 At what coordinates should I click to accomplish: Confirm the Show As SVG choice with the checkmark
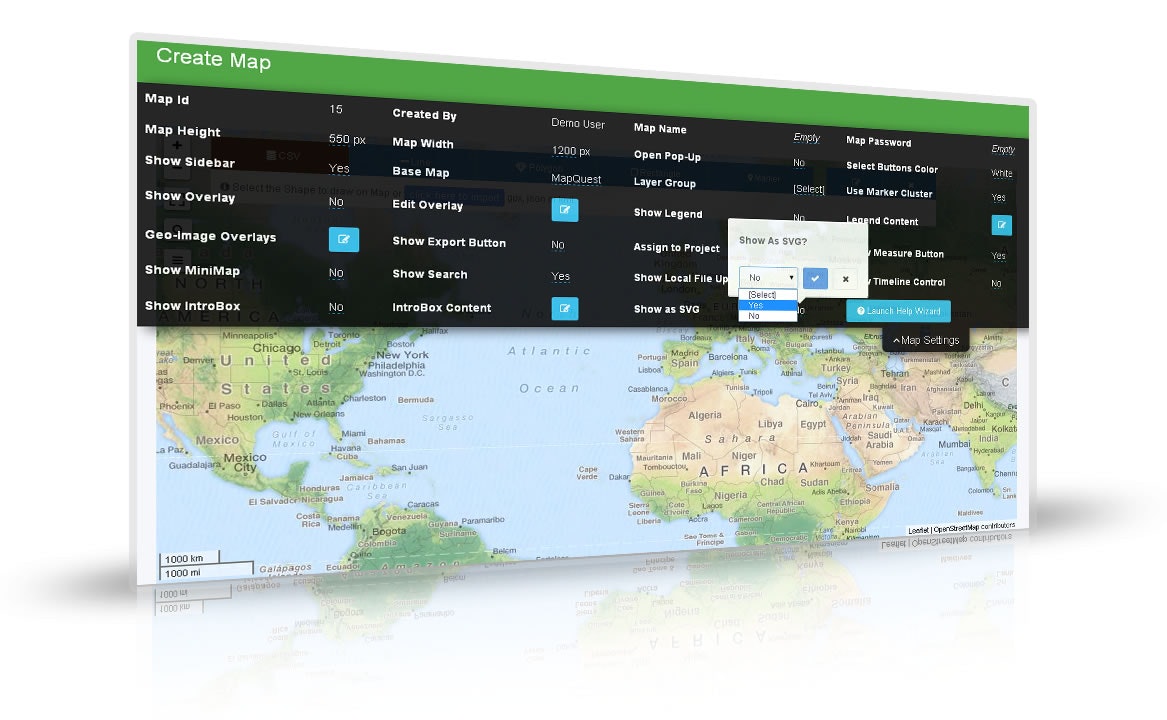click(815, 279)
